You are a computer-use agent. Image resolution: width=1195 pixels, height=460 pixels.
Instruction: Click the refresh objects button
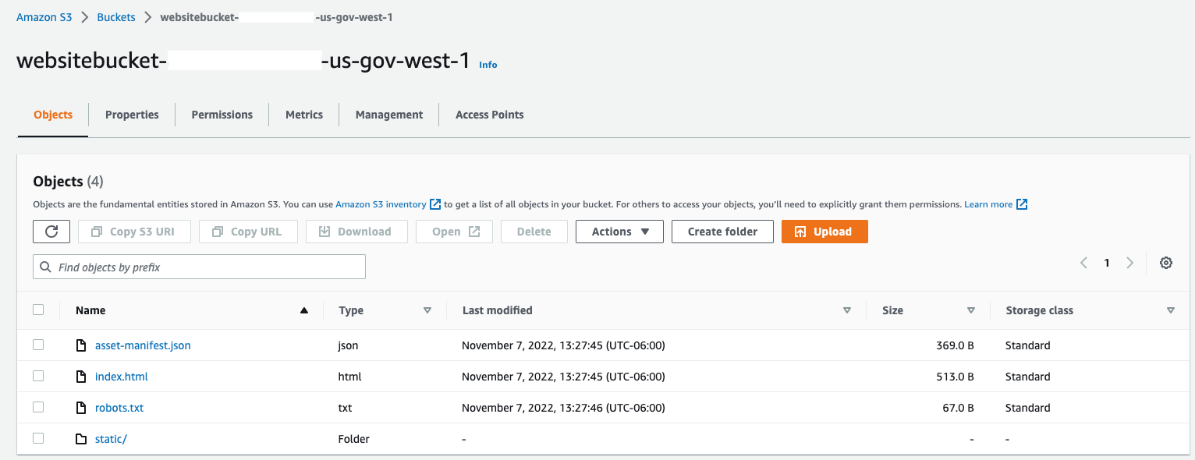[52, 232]
